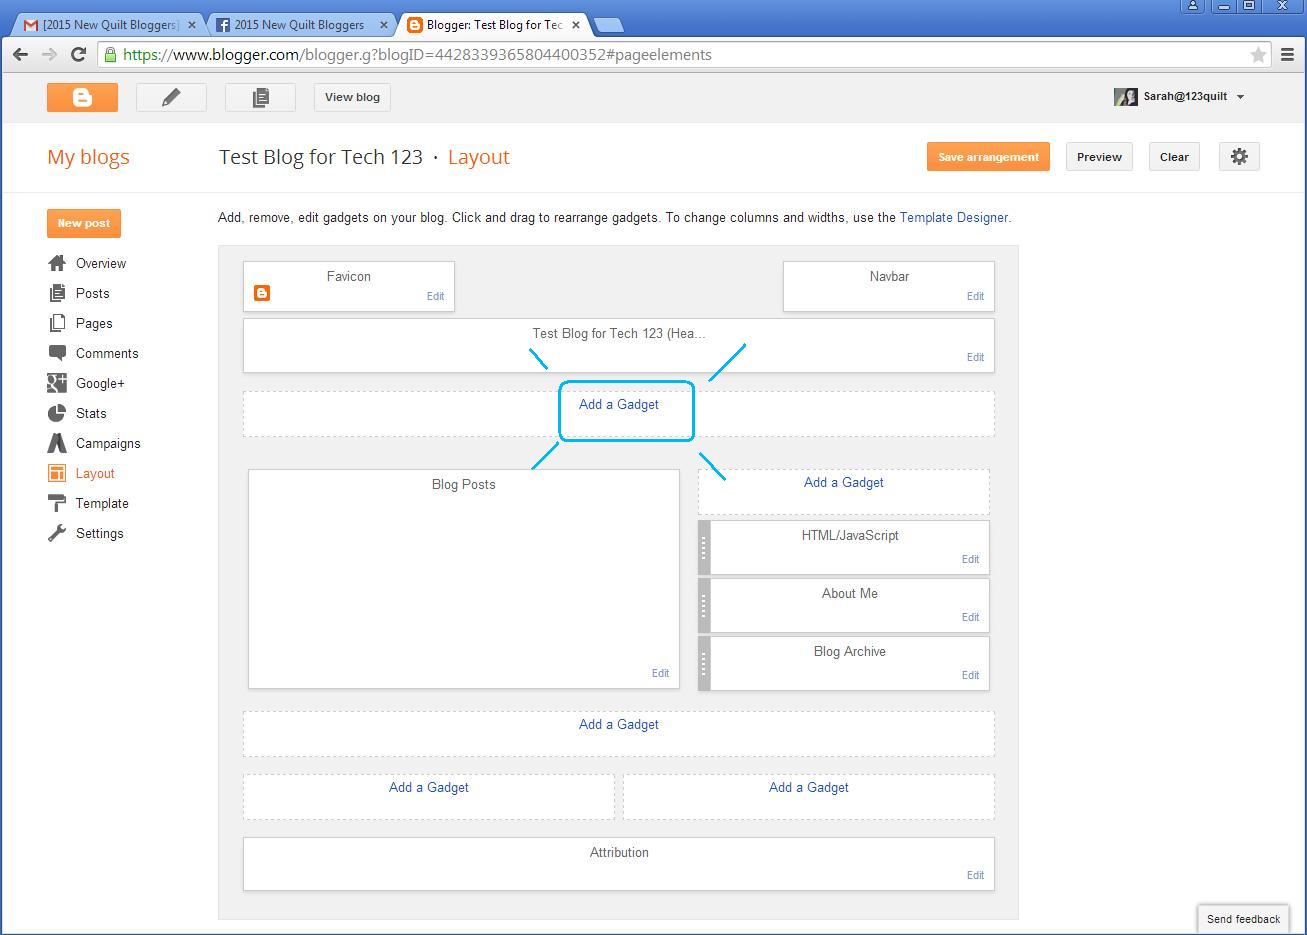Viewport: 1307px width, 935px height.
Task: Select the Layout grid icon in the sidebar
Action: [x=57, y=473]
